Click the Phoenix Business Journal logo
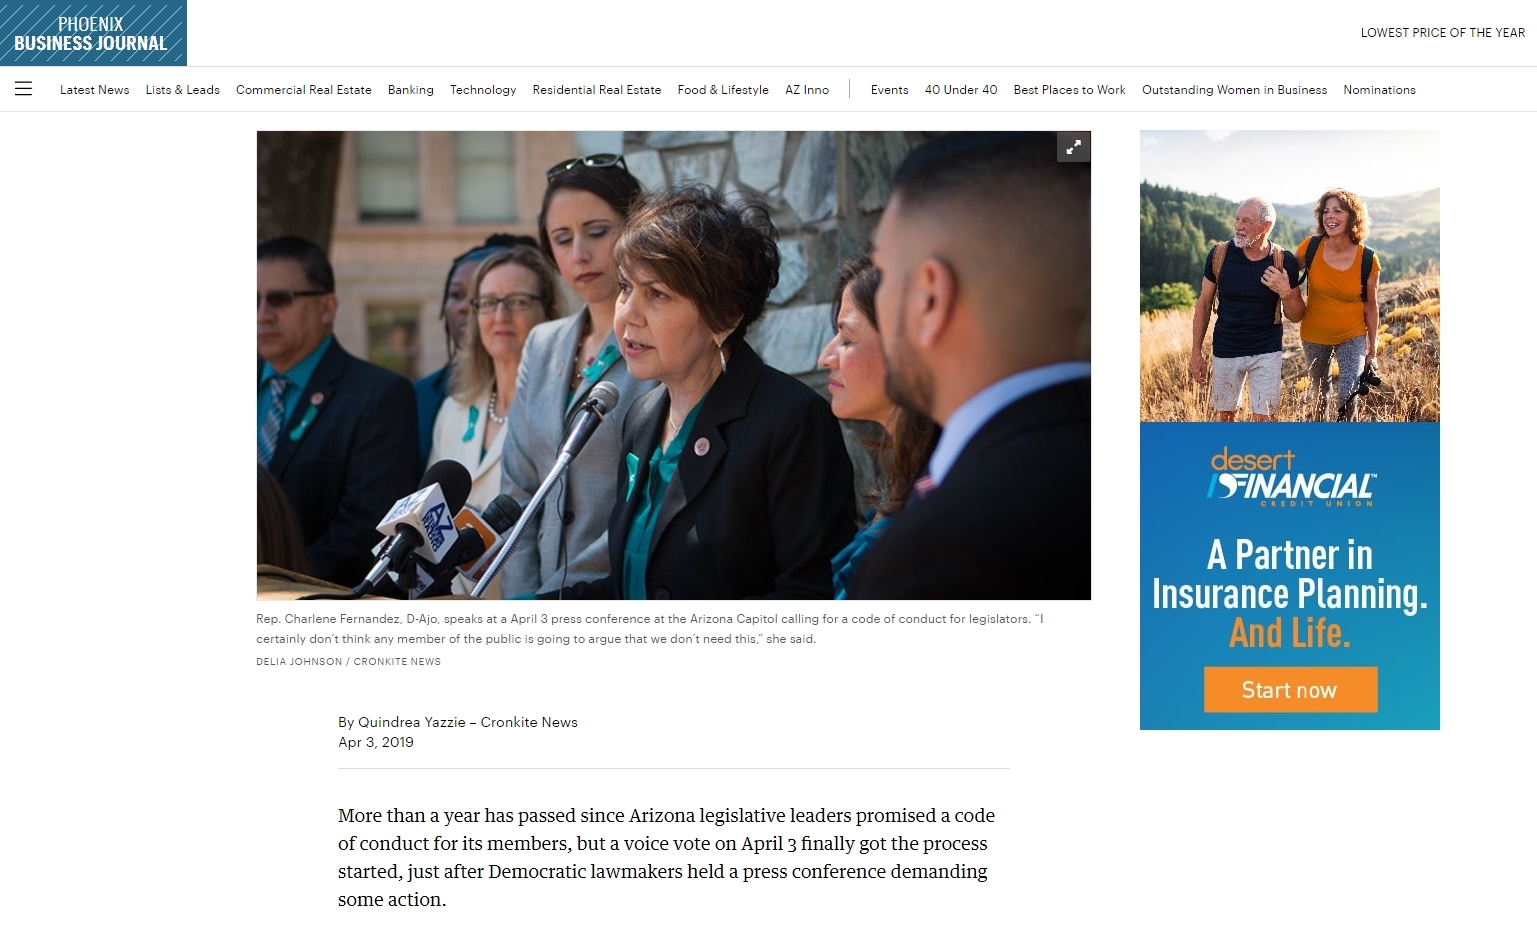 coord(93,33)
